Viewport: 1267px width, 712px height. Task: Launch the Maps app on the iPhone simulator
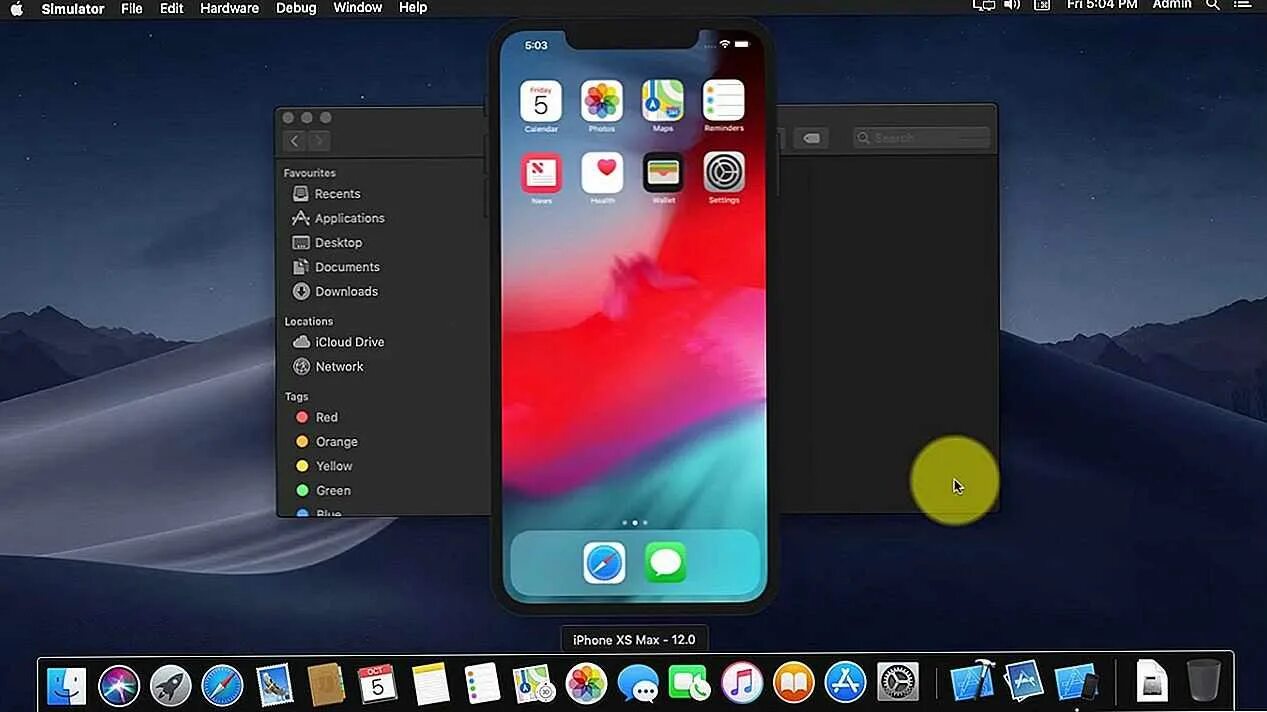(x=663, y=101)
